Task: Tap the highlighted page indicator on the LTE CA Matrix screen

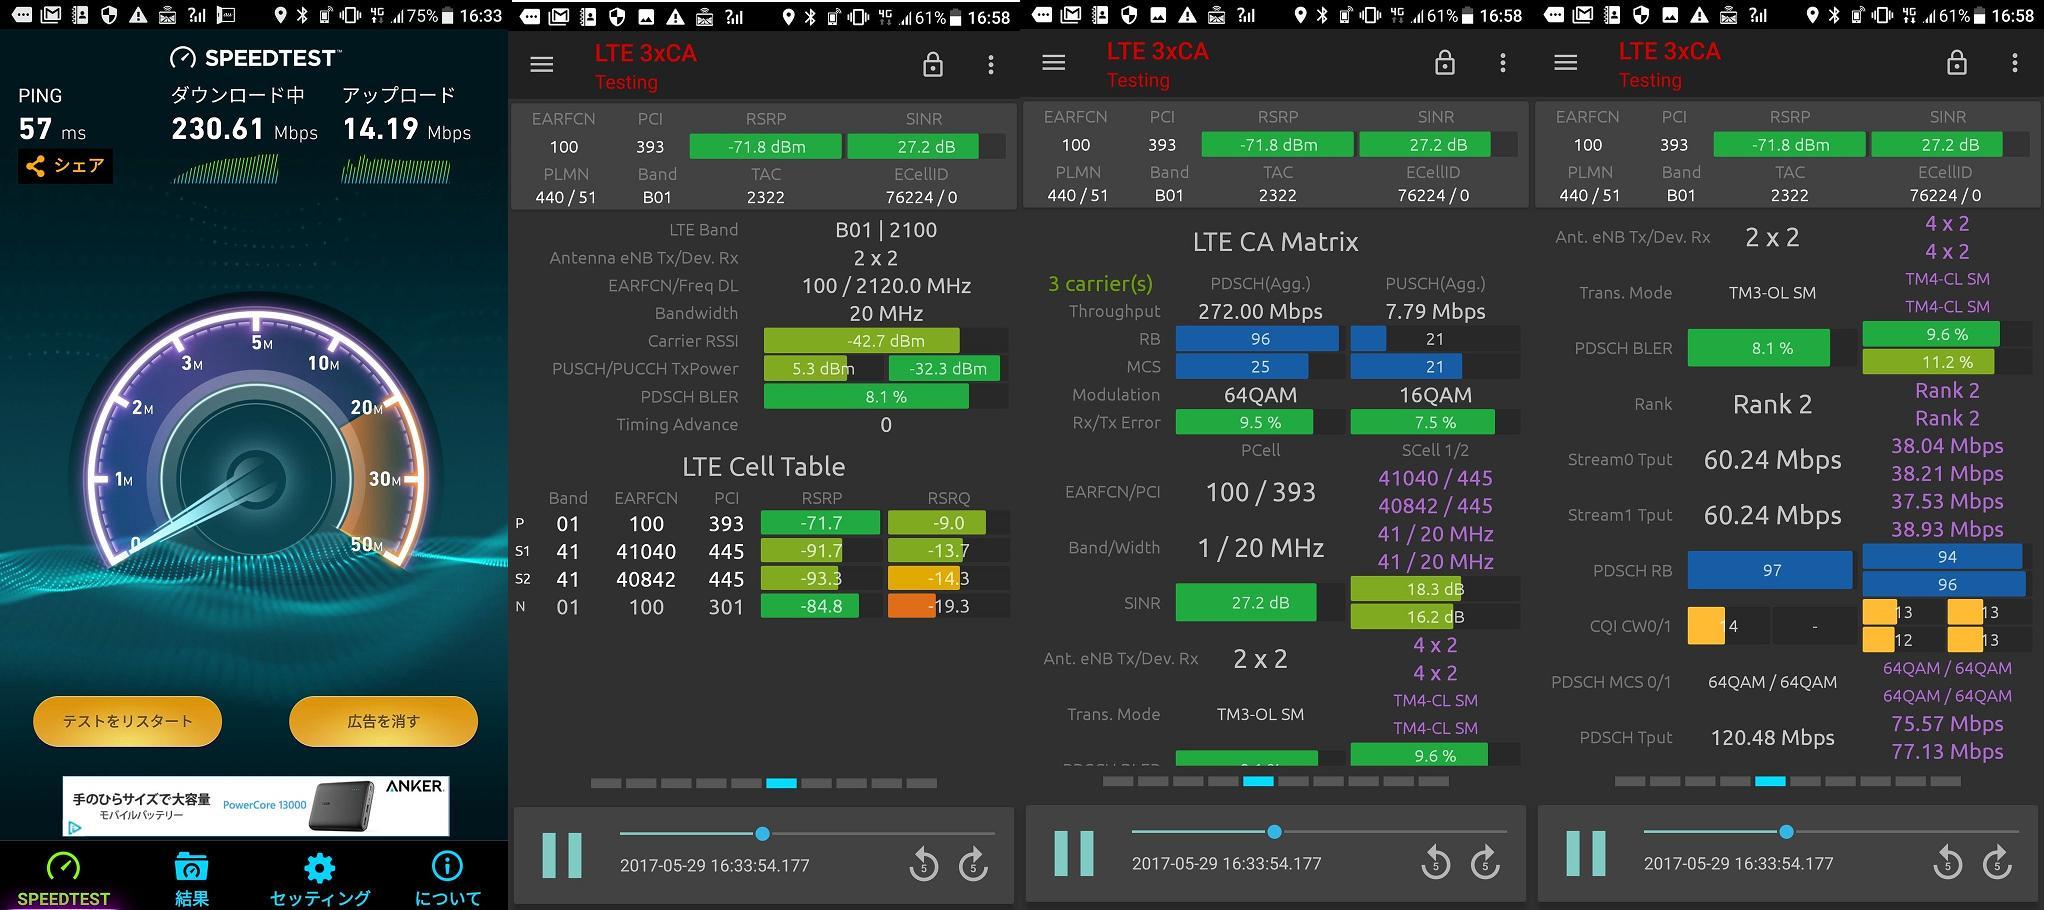Action: click(x=1258, y=781)
